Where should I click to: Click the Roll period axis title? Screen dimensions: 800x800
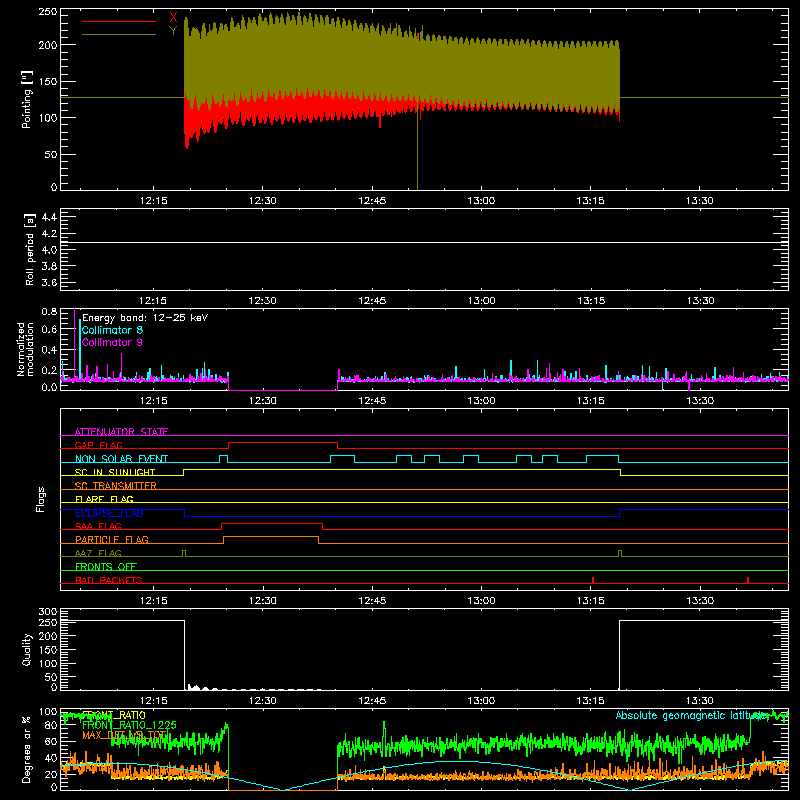[x=30, y=249]
